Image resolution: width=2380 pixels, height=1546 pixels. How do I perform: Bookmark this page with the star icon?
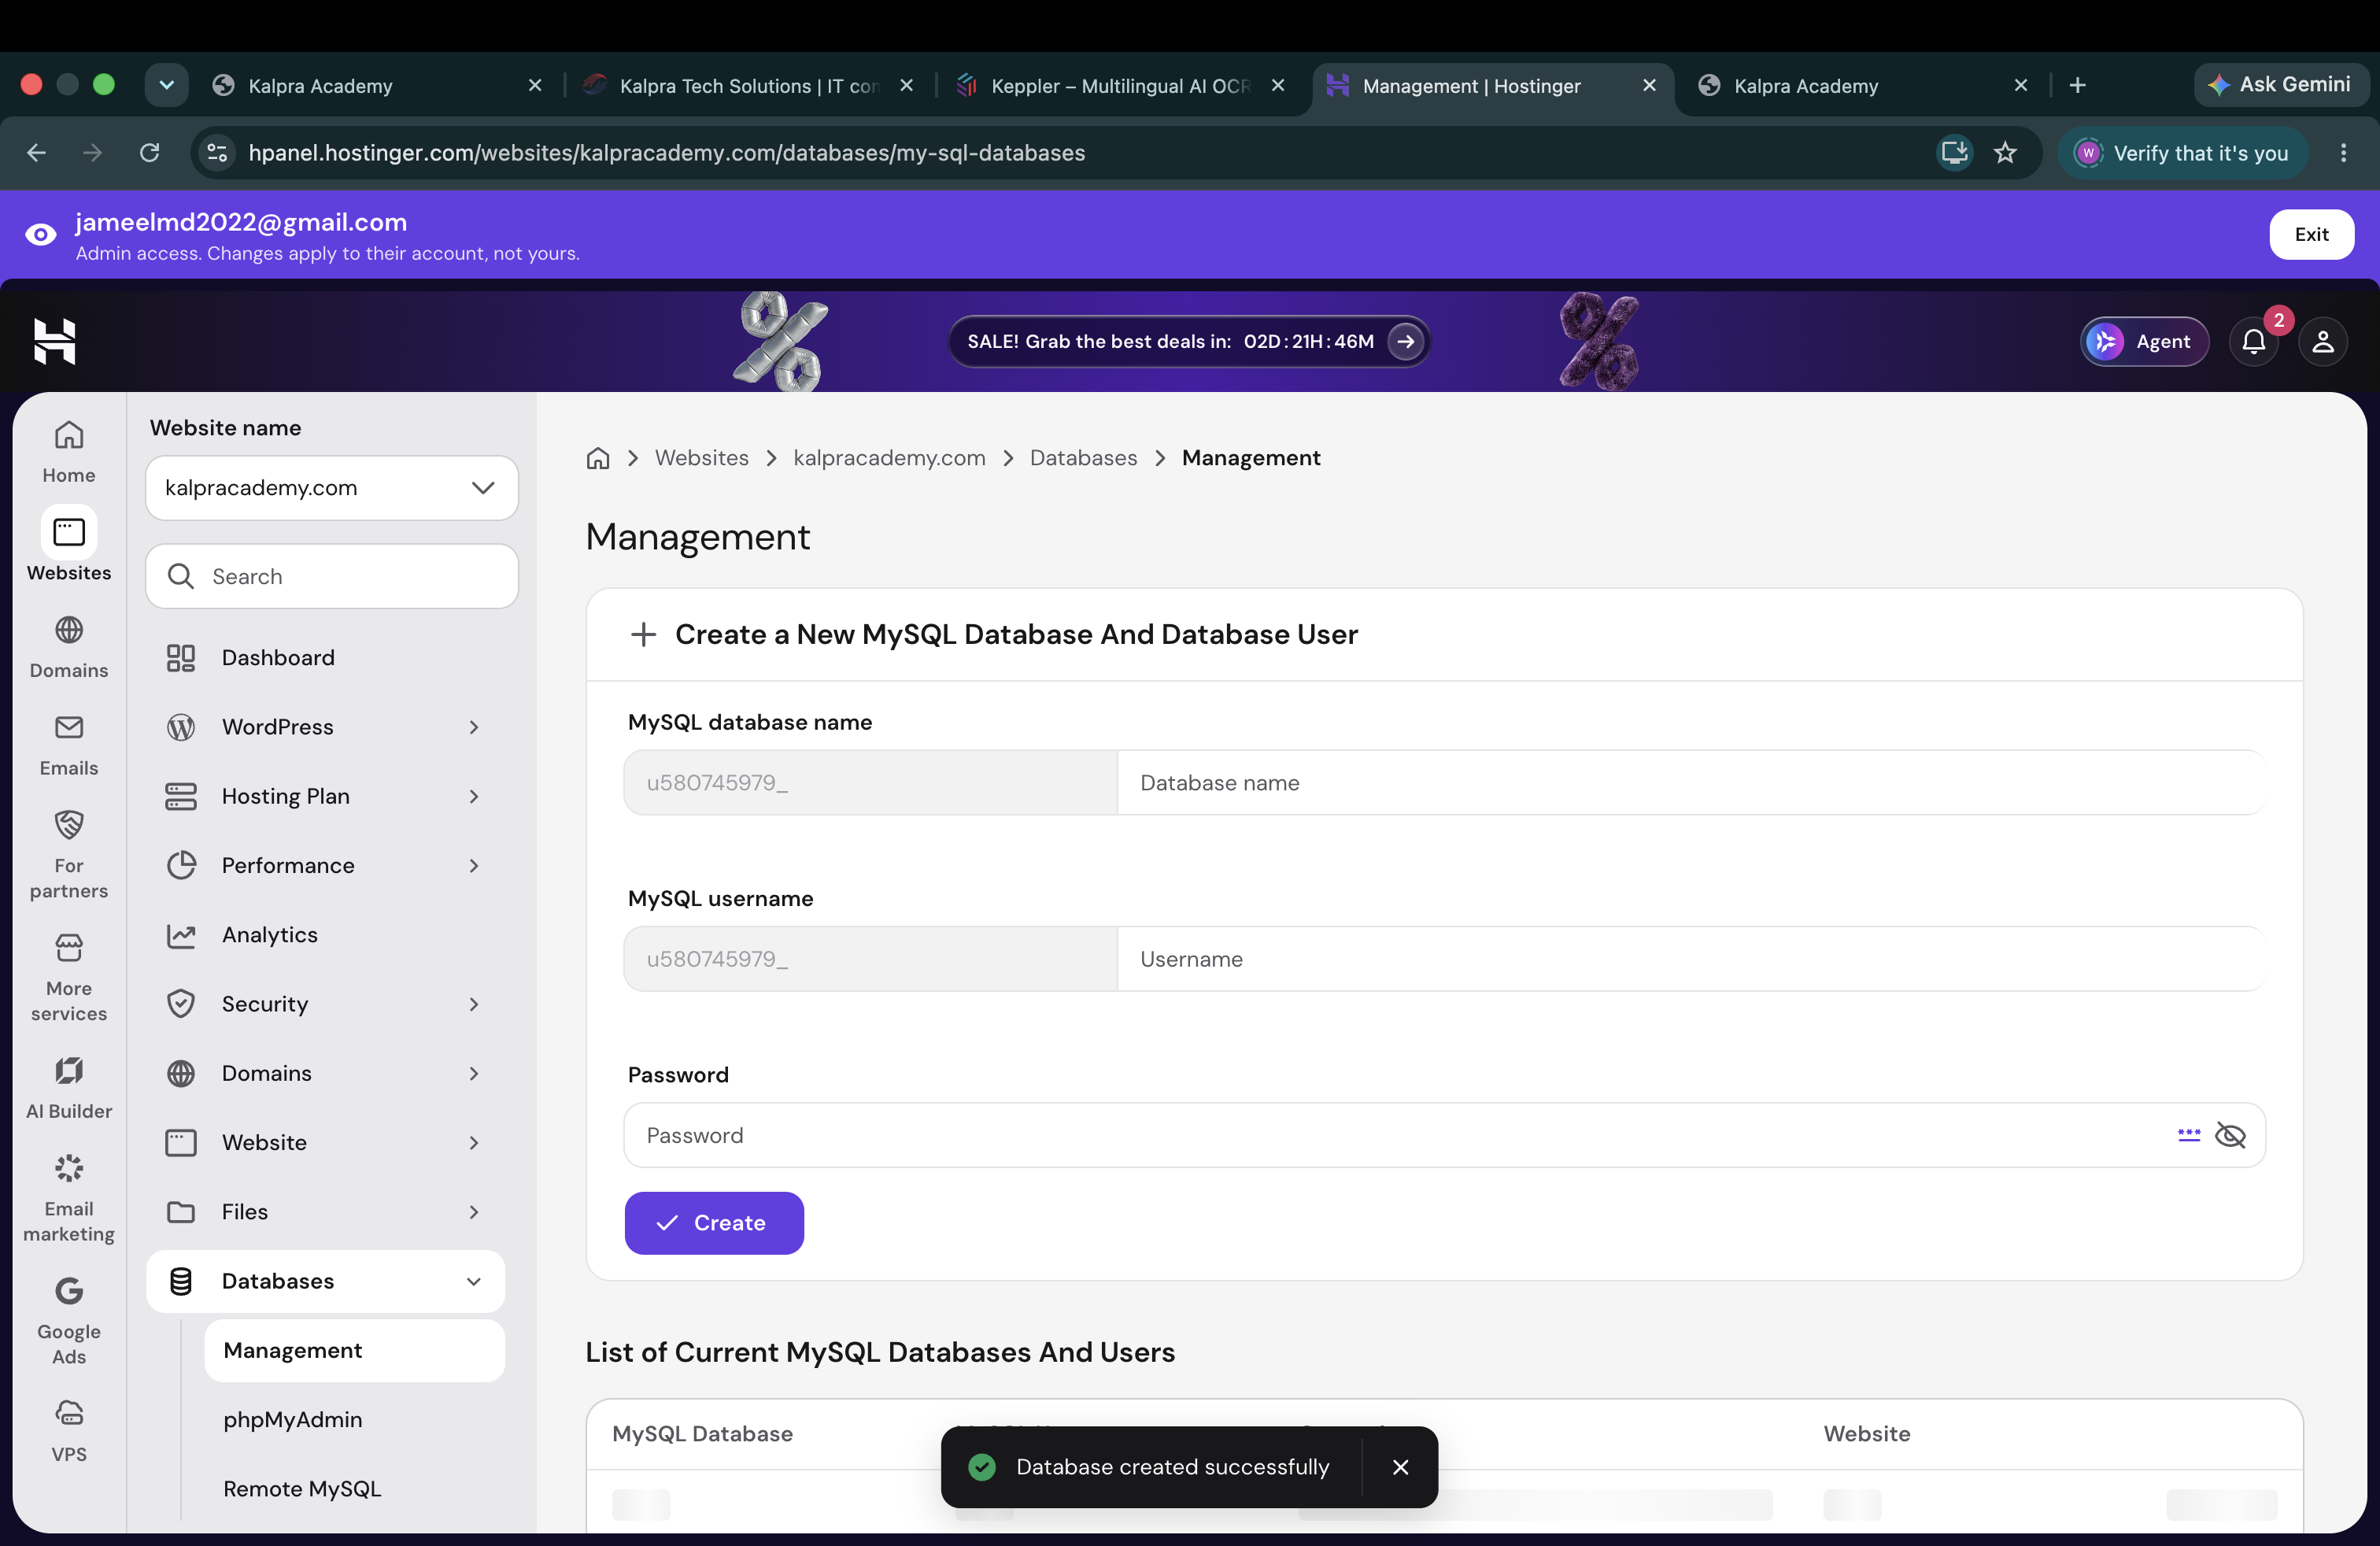[x=2005, y=153]
